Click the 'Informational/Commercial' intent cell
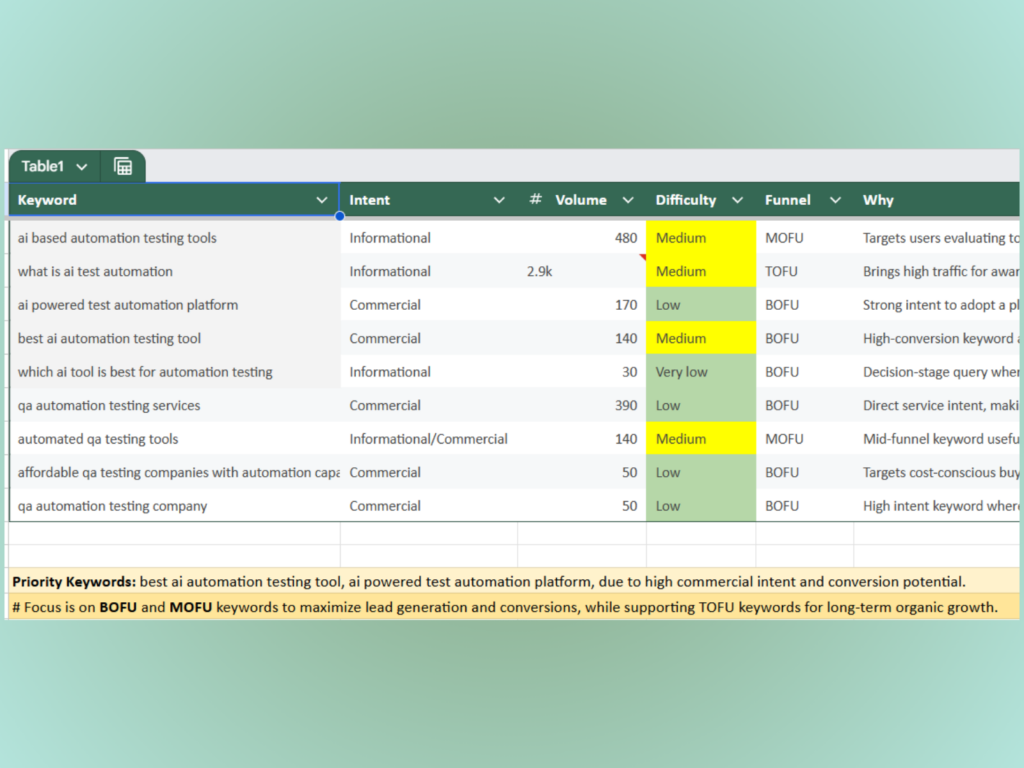1024x768 pixels. click(429, 439)
